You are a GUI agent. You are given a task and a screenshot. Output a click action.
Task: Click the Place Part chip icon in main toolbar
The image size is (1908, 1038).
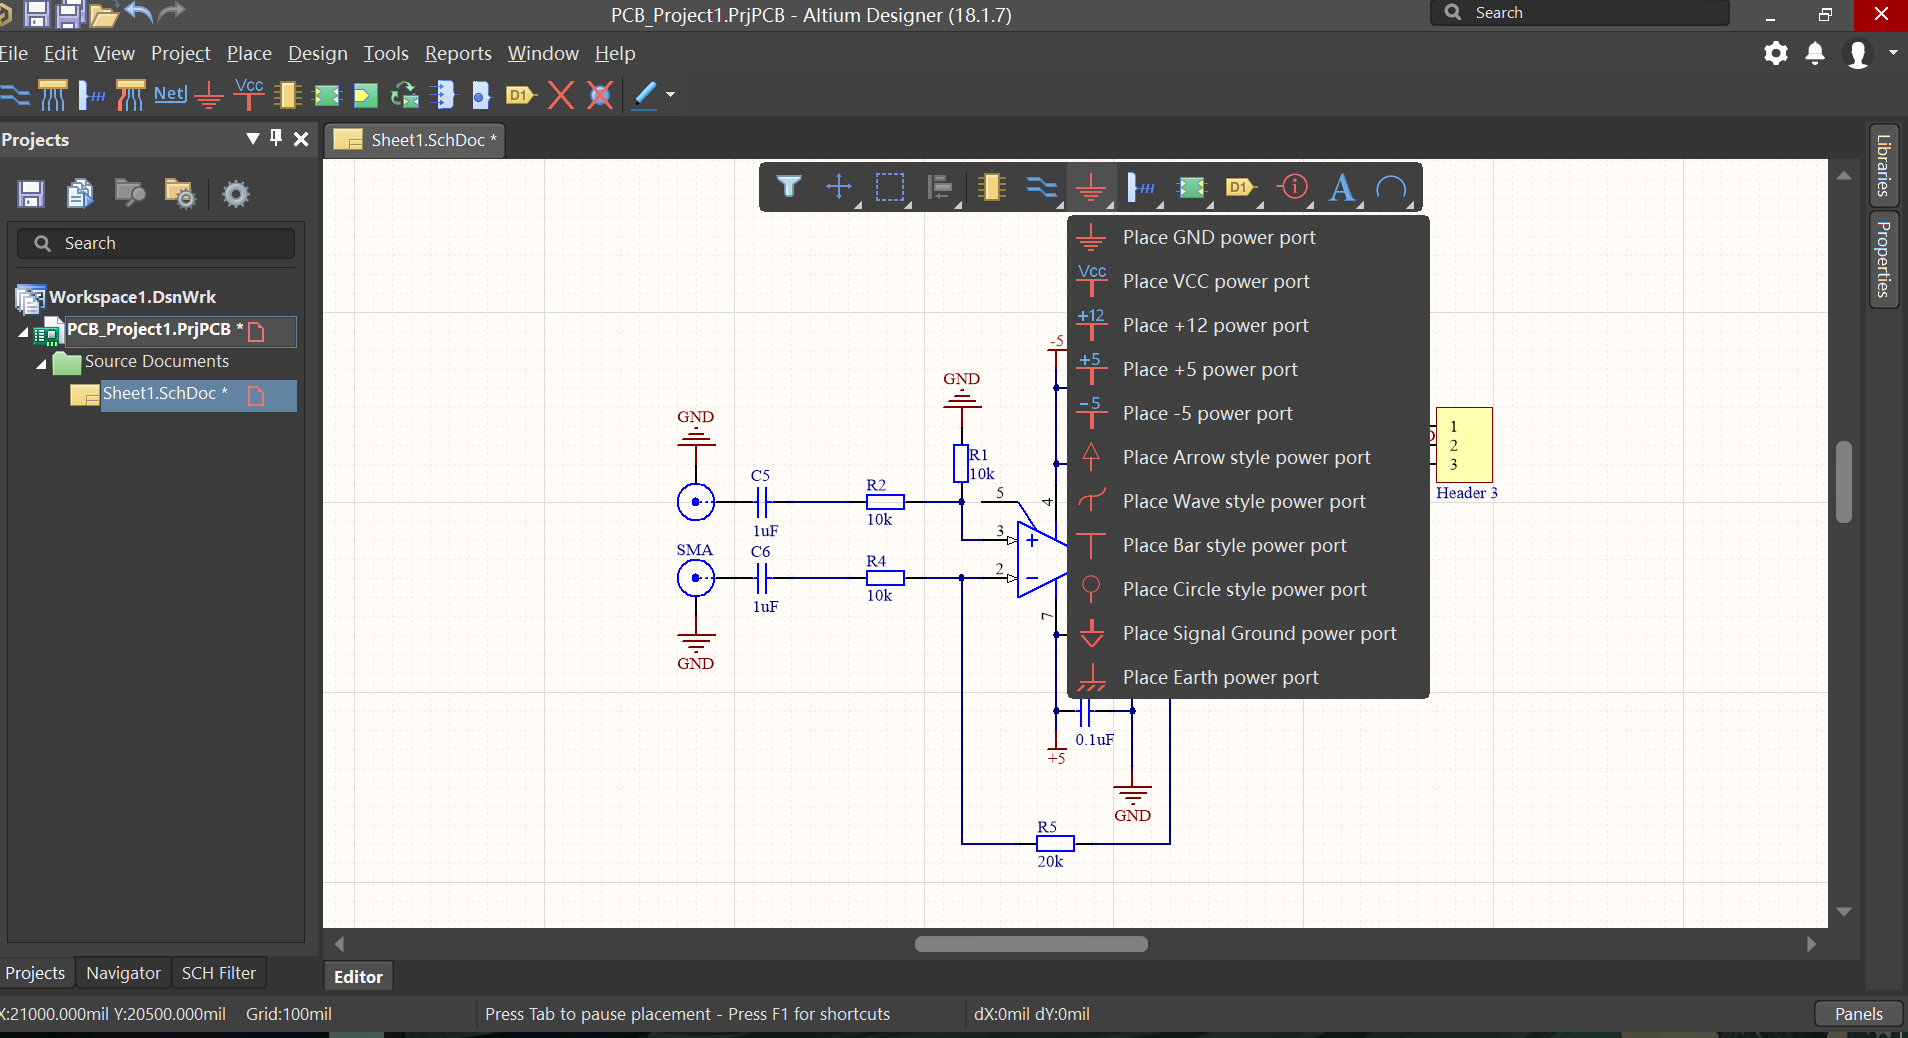coord(288,95)
